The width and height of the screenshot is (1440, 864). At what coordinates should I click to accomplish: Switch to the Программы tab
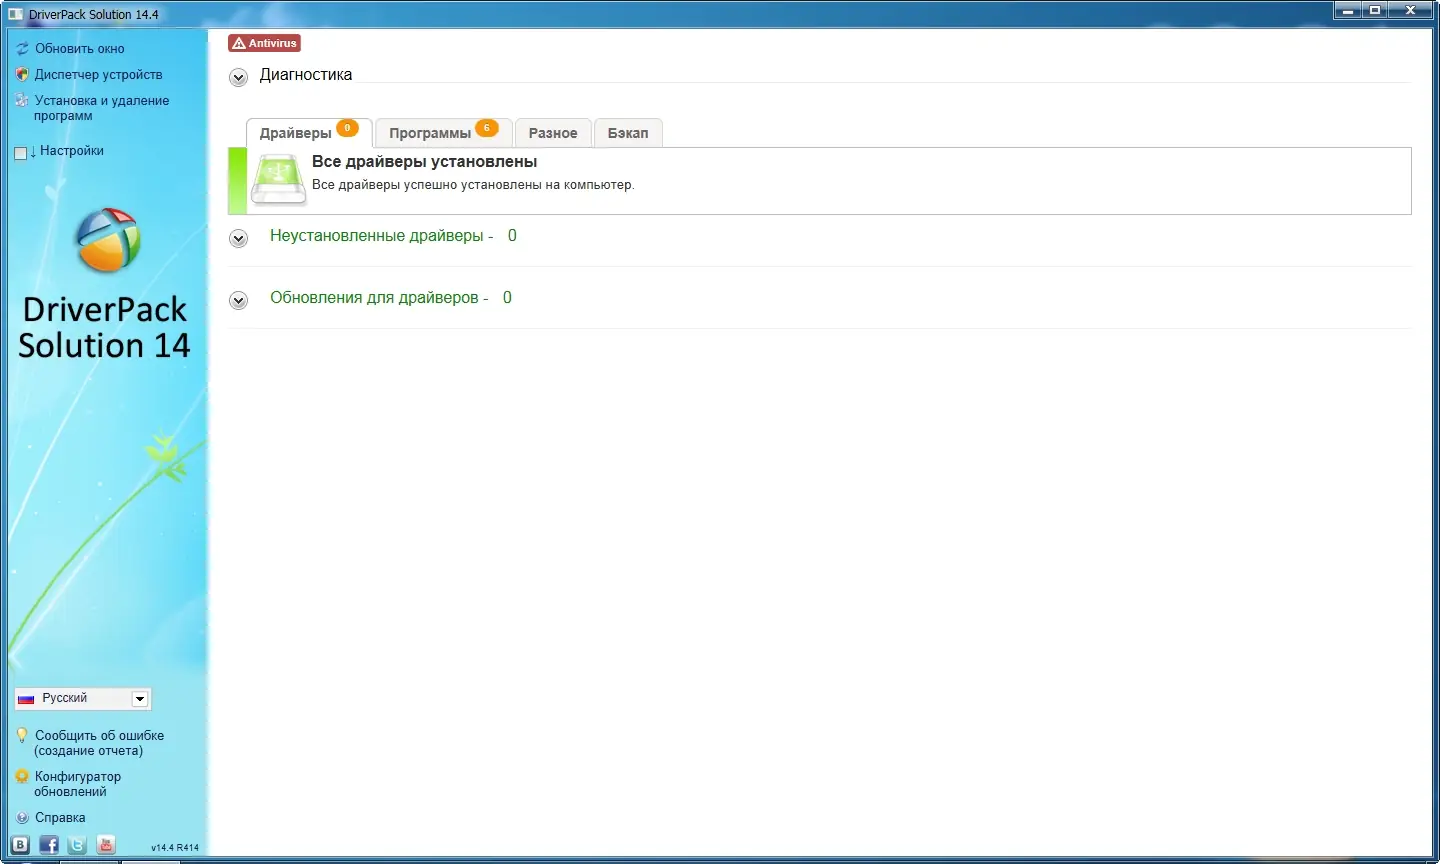point(444,133)
